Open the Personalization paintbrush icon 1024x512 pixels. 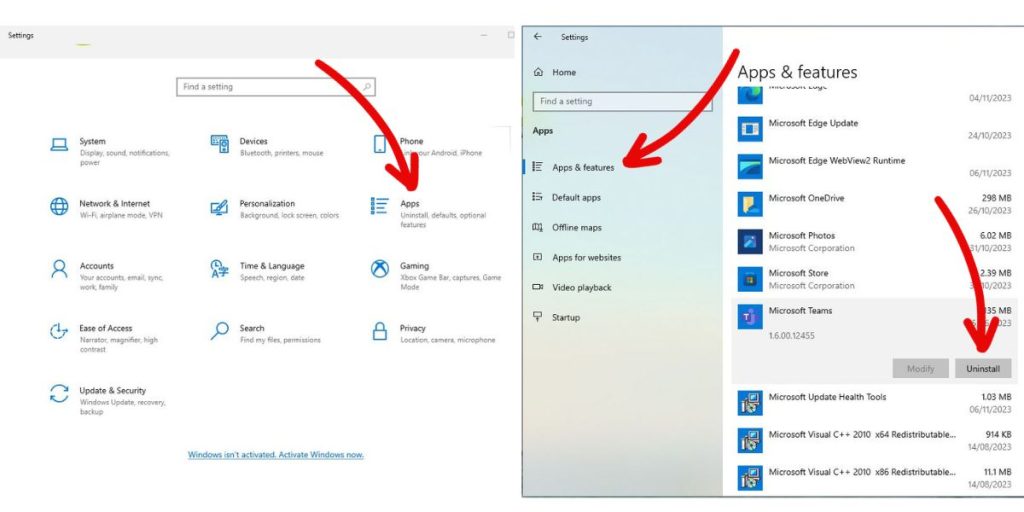[x=219, y=208]
